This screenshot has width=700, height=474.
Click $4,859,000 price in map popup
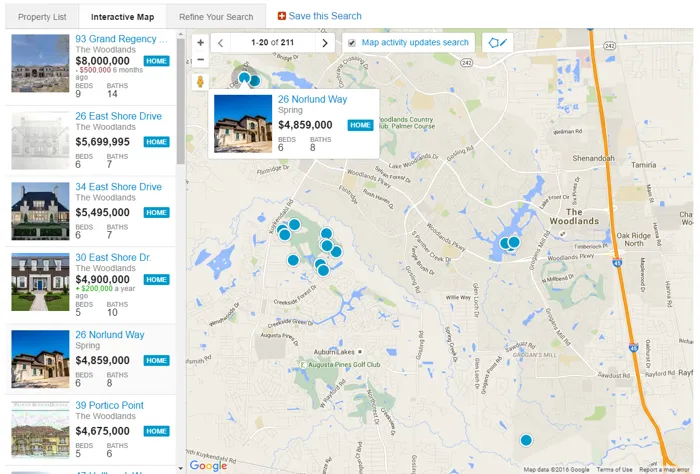coord(305,125)
